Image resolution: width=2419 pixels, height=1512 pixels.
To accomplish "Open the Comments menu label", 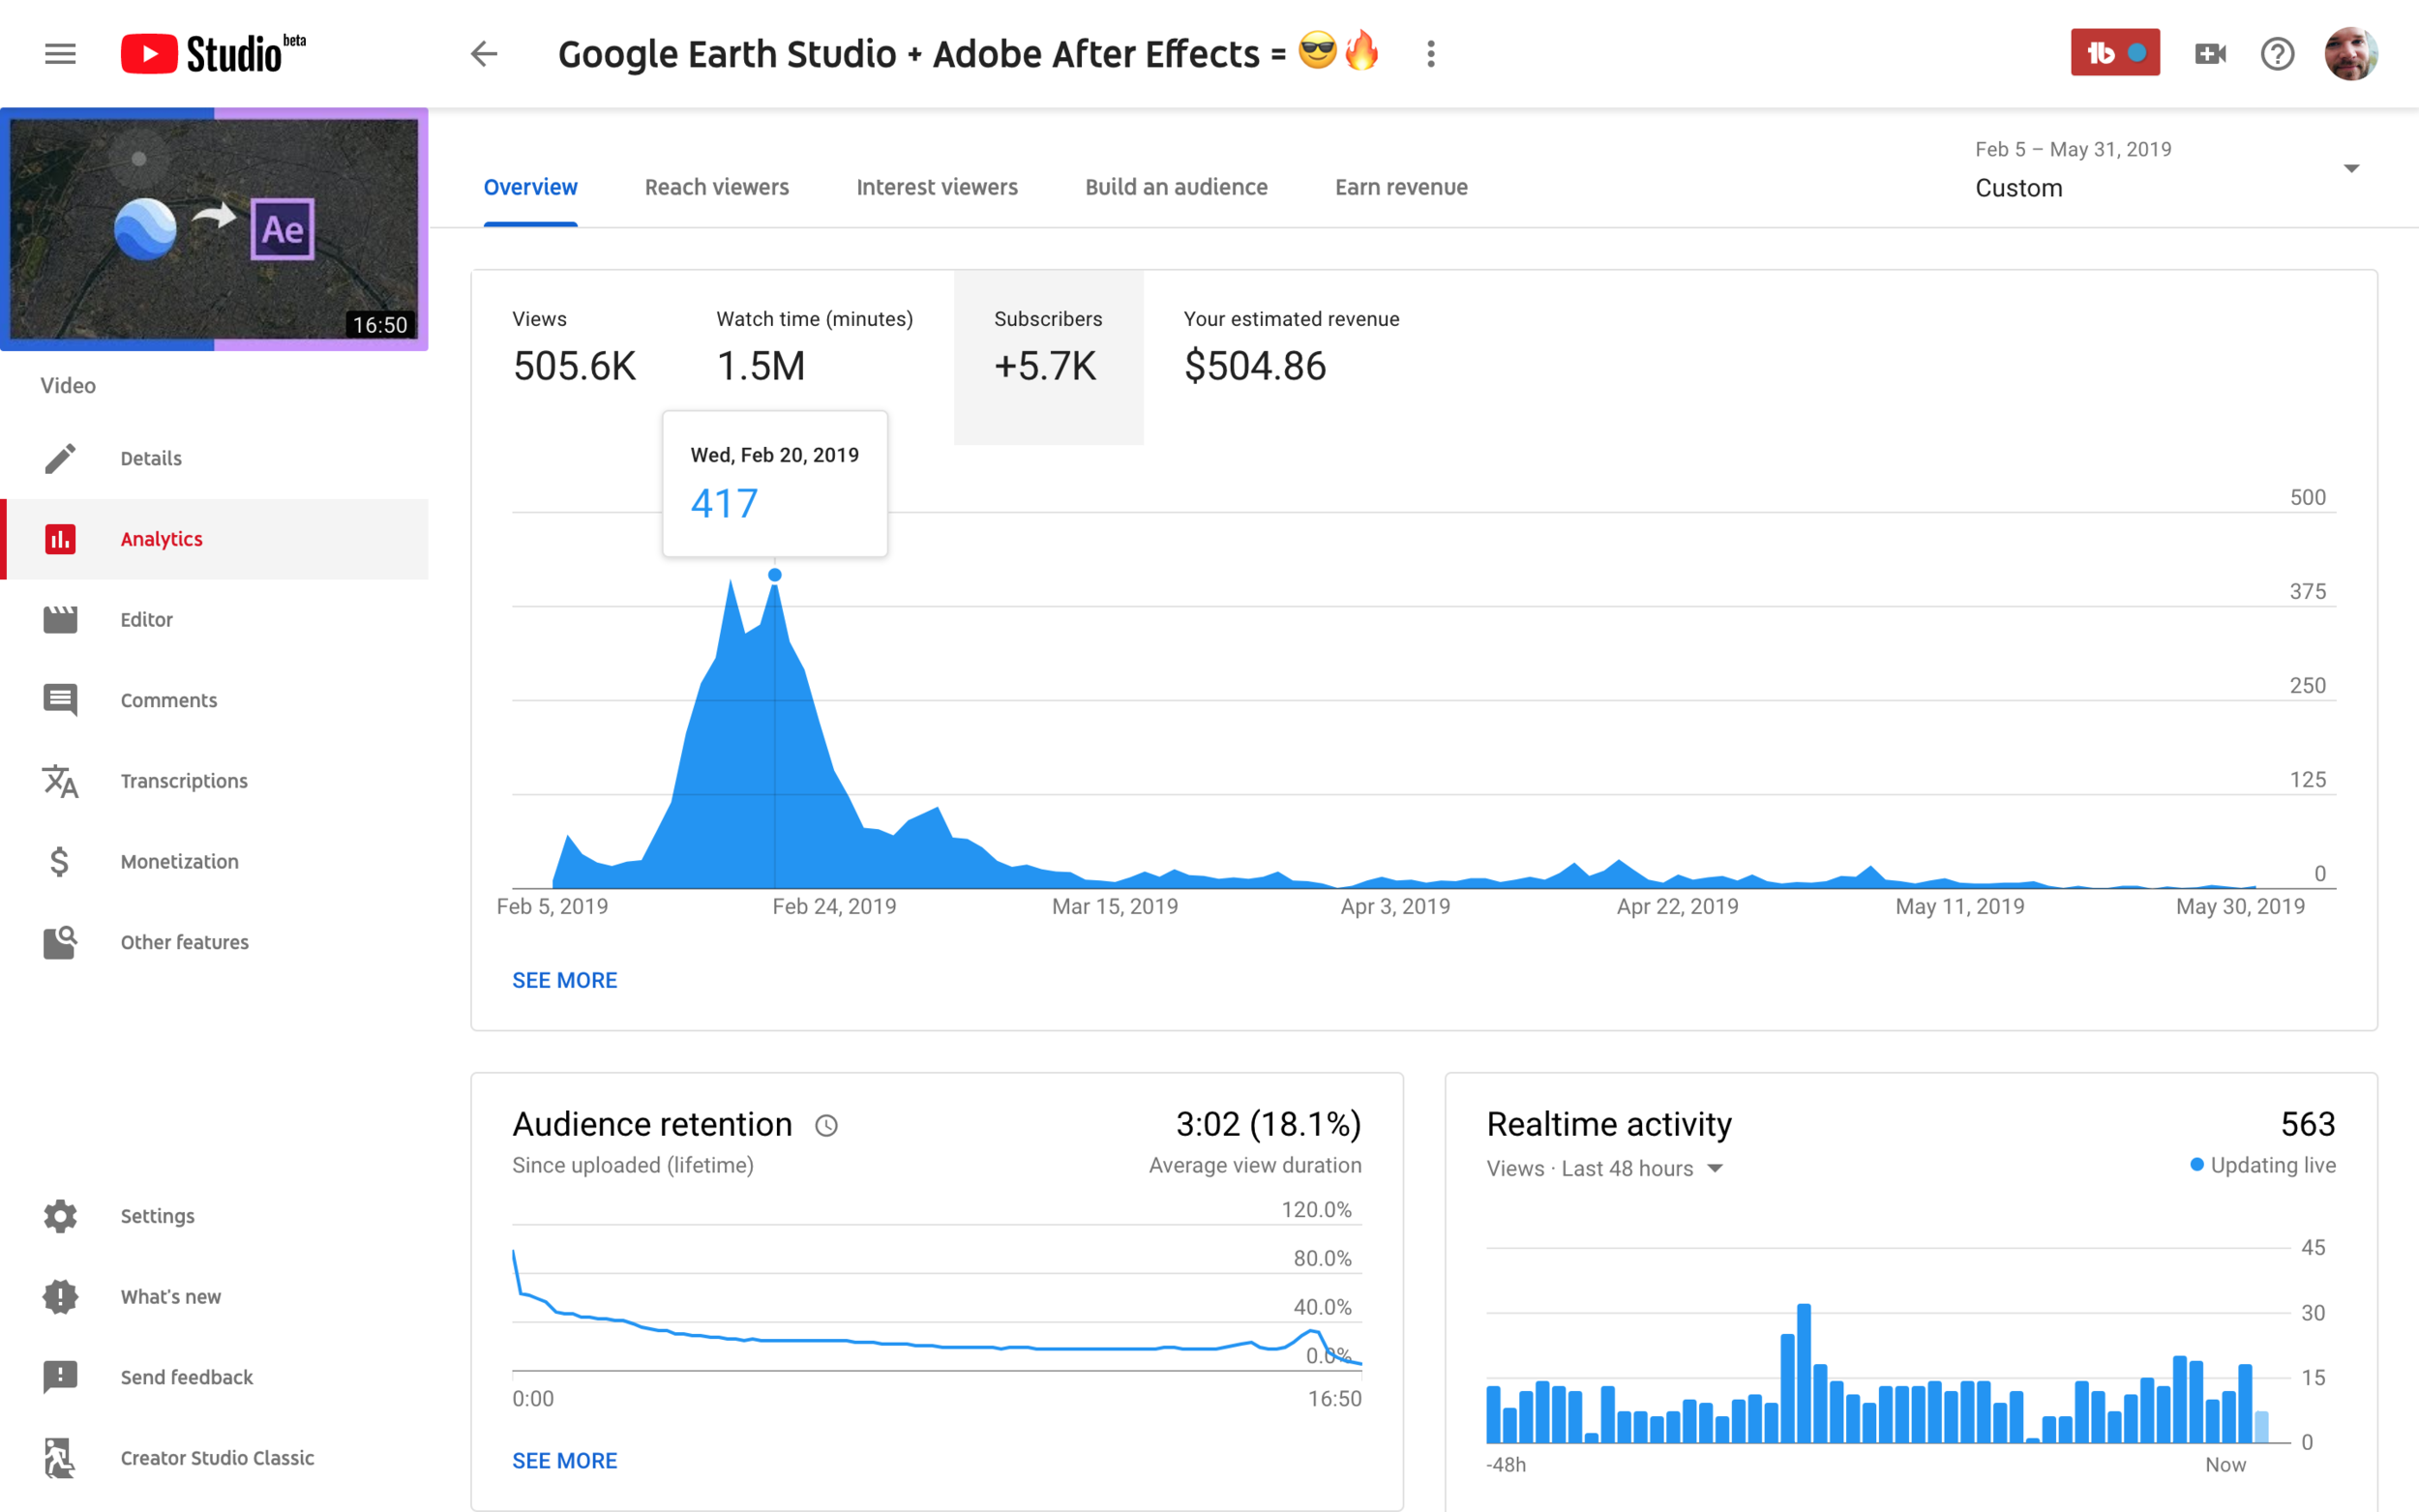I will [x=168, y=700].
